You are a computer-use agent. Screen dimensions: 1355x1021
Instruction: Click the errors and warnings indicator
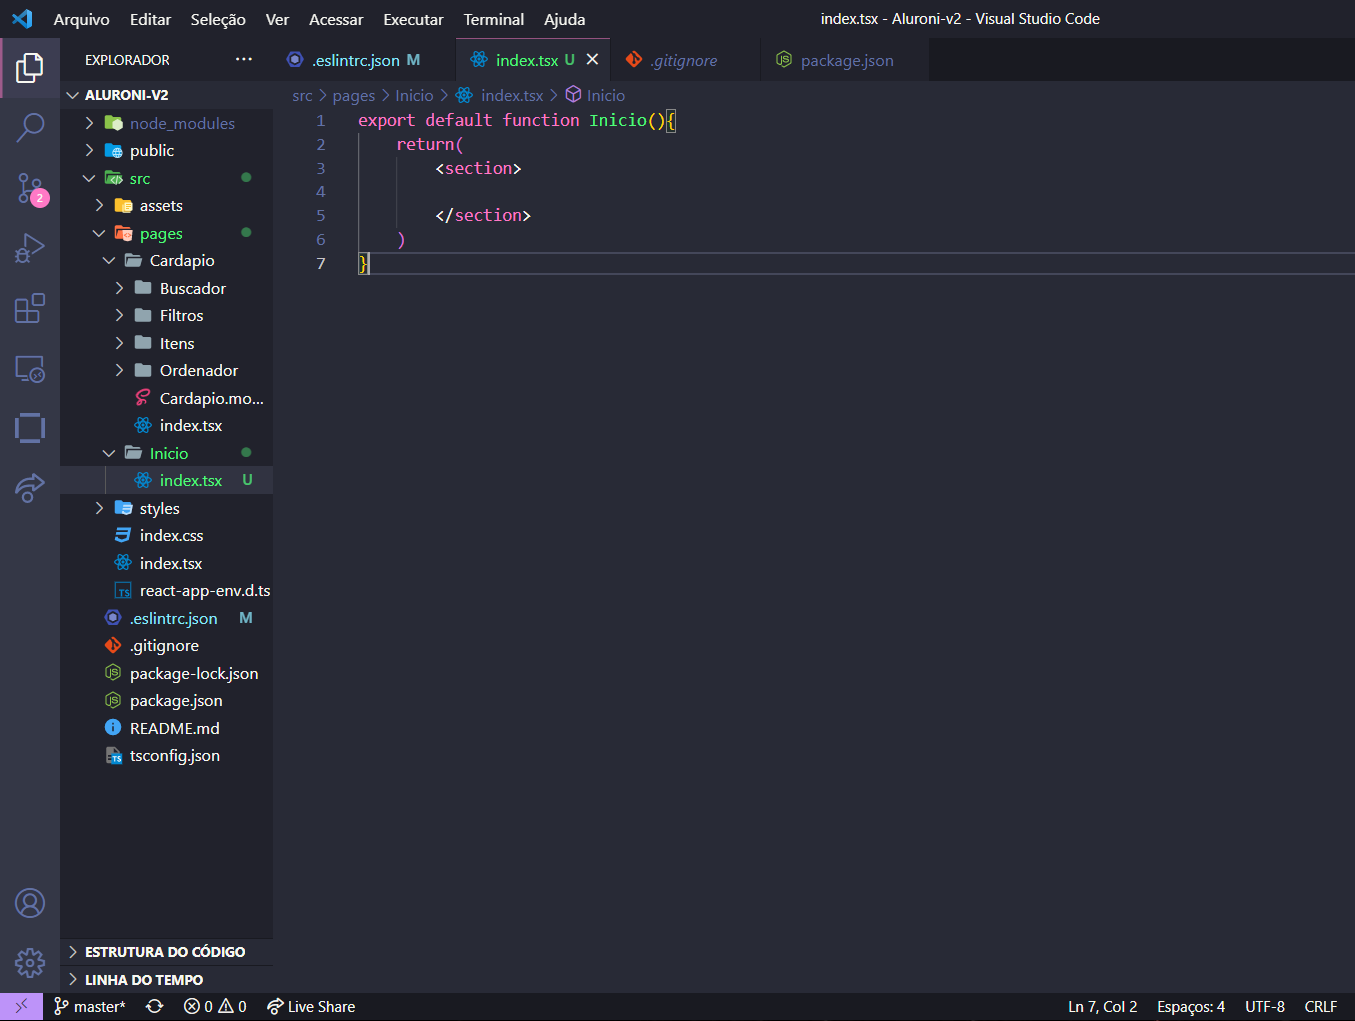(214, 1006)
